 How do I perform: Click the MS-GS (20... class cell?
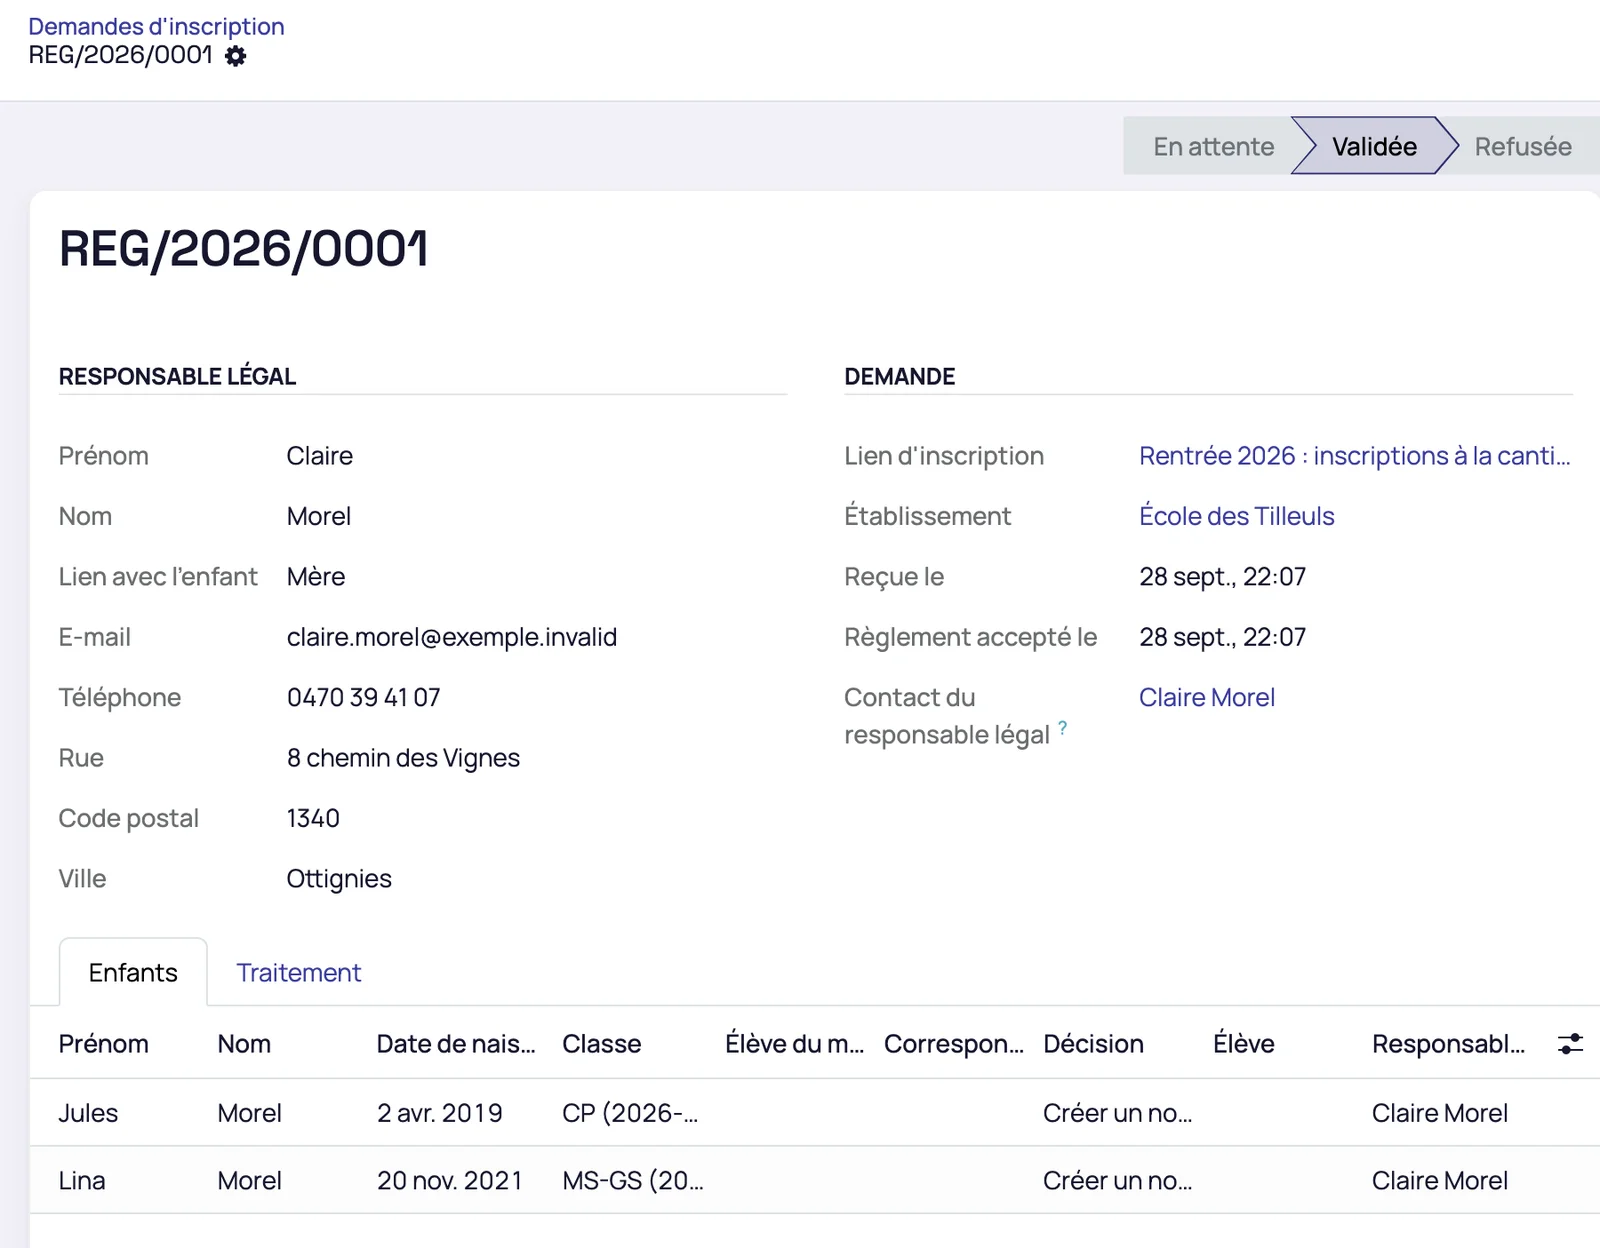[x=633, y=1181]
